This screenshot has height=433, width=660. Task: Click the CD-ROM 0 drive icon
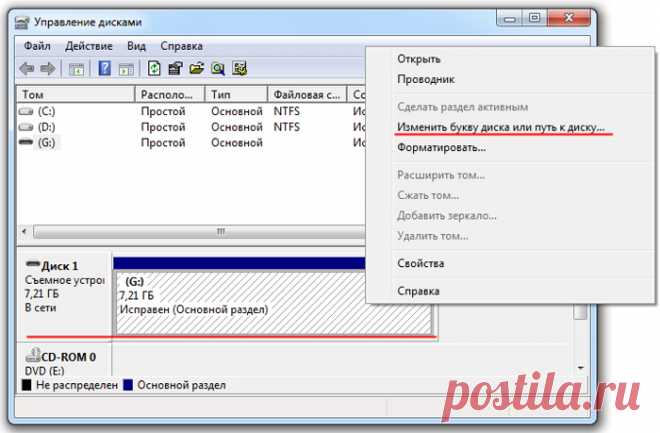click(x=33, y=356)
